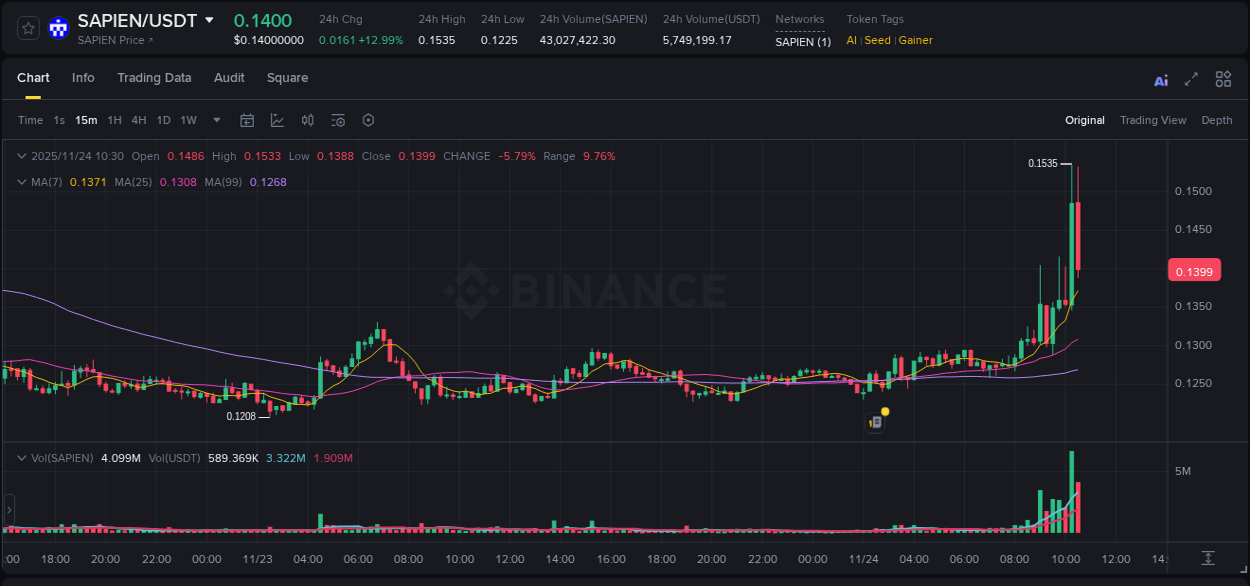
Task: Open the AI analysis feature
Action: (x=1160, y=79)
